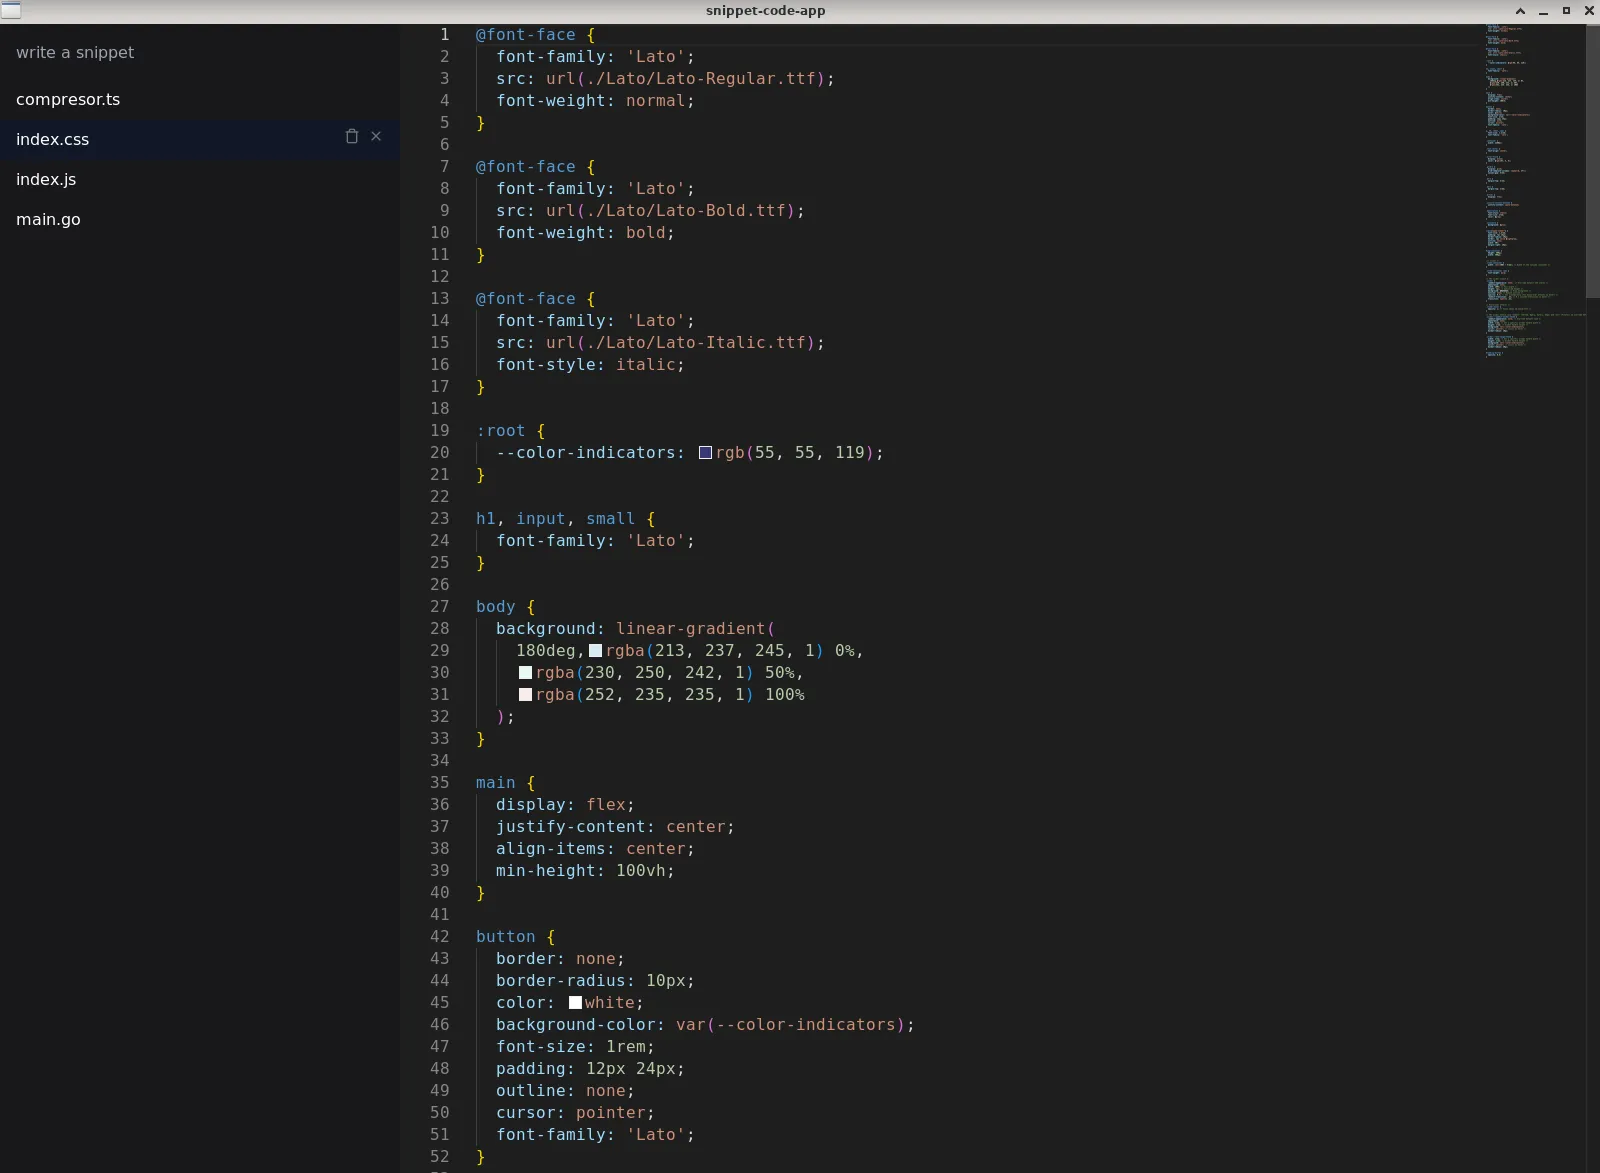
Task: Minimize the snippet-code-app window
Action: tap(1543, 11)
